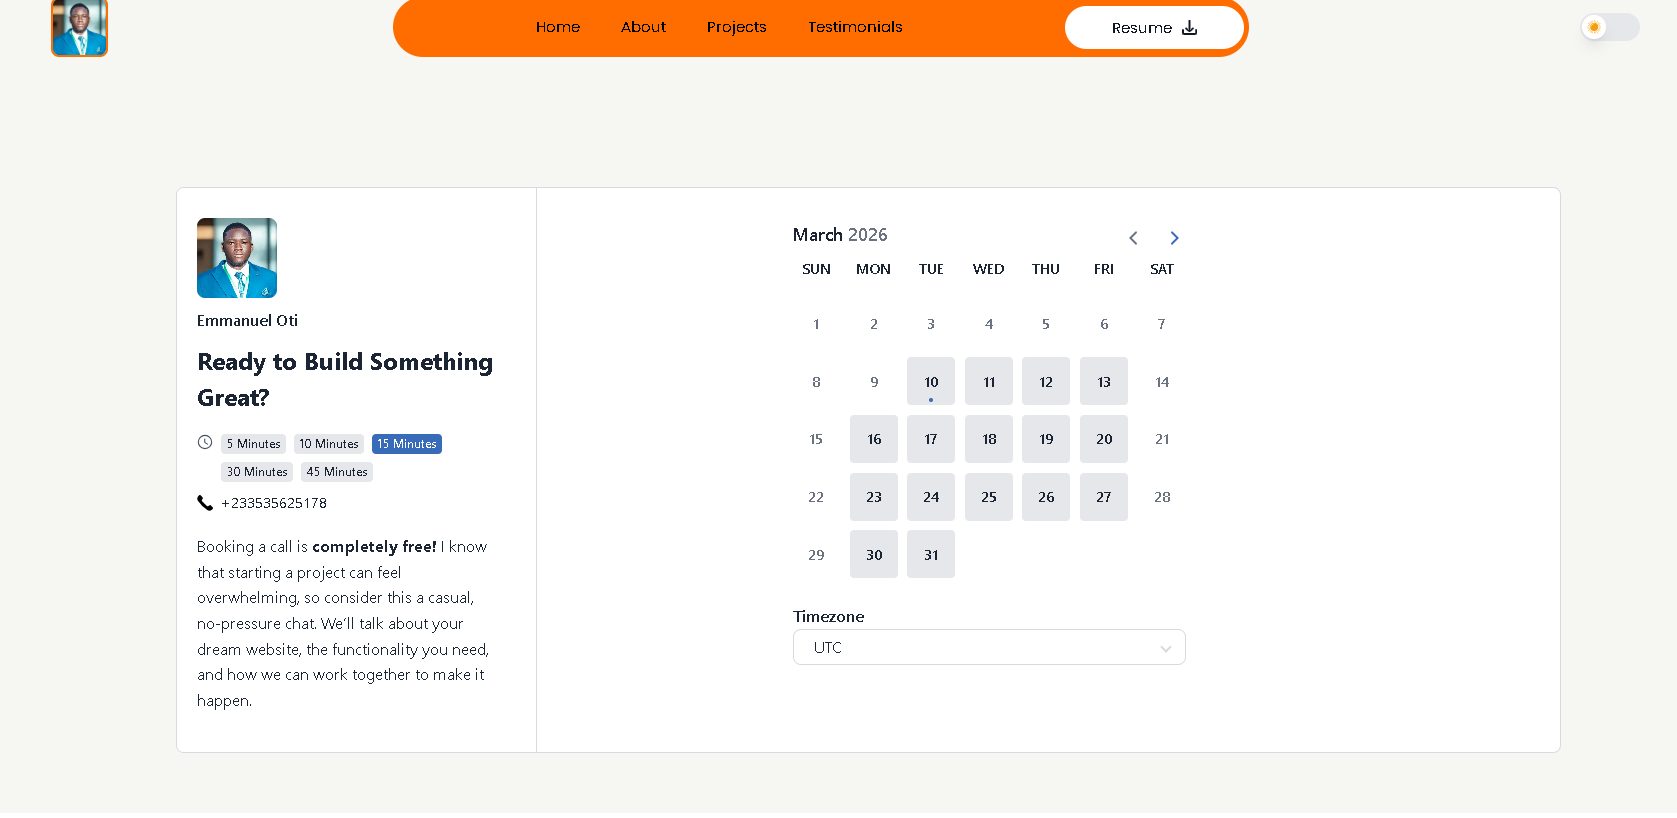This screenshot has width=1677, height=818.
Task: Select the 5 Minutes duration
Action: pos(253,444)
